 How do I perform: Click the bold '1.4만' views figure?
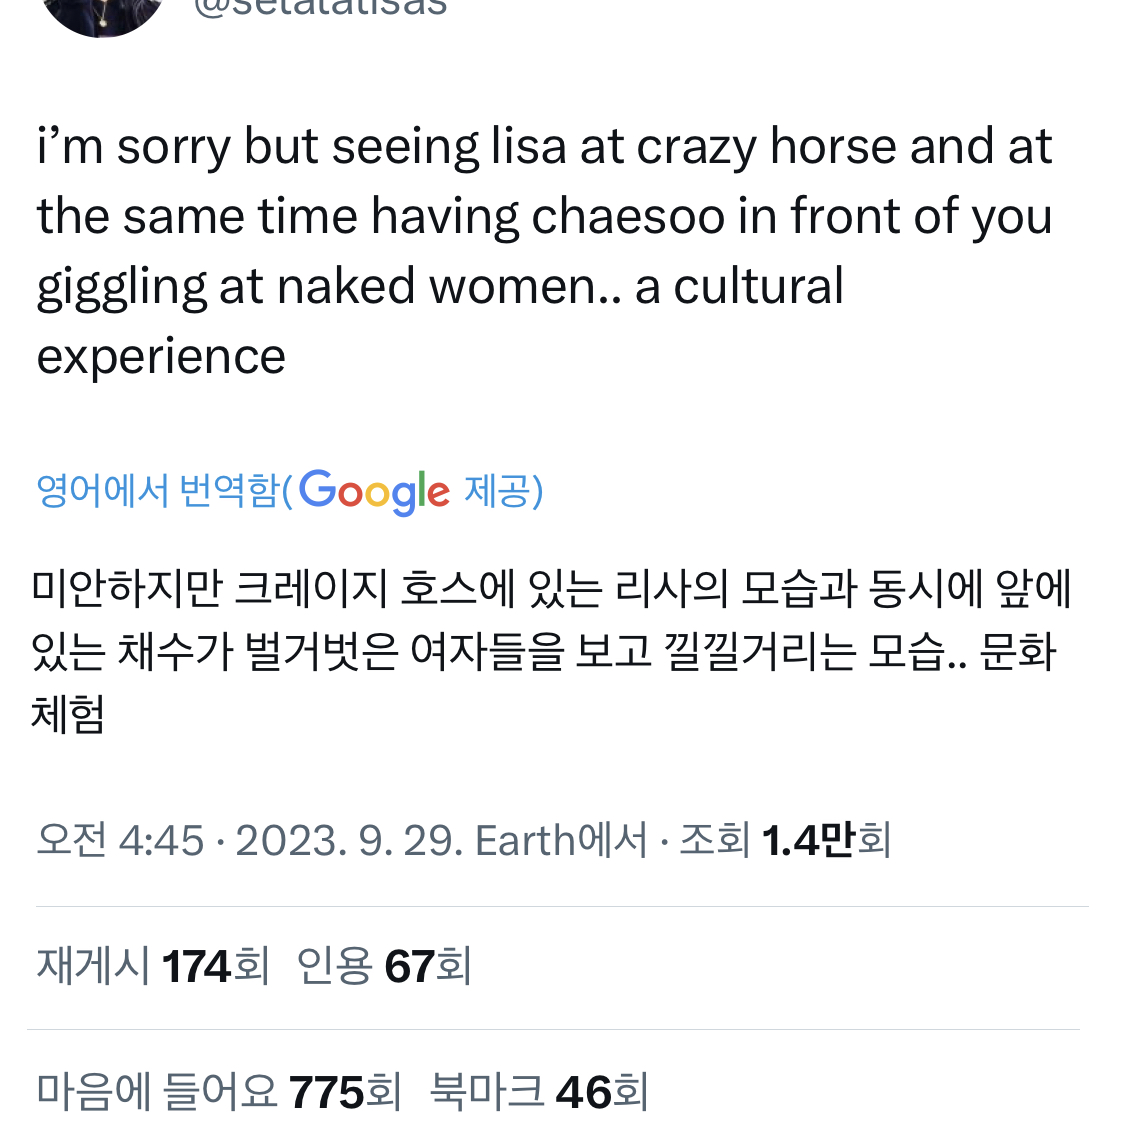[x=809, y=840]
